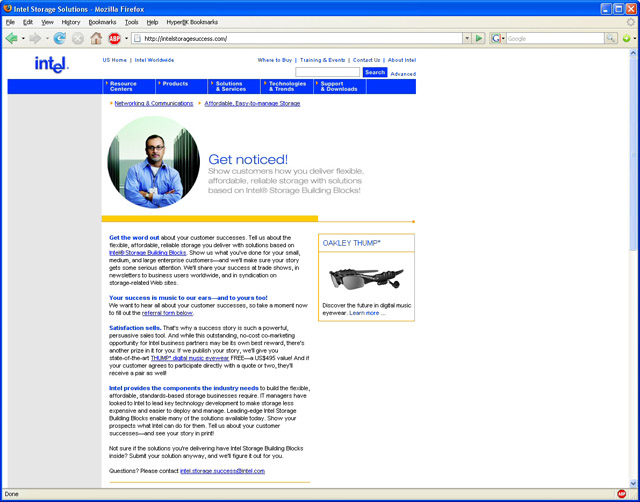Follow the Intel Worldwide link
This screenshot has width=640, height=502.
tap(154, 60)
